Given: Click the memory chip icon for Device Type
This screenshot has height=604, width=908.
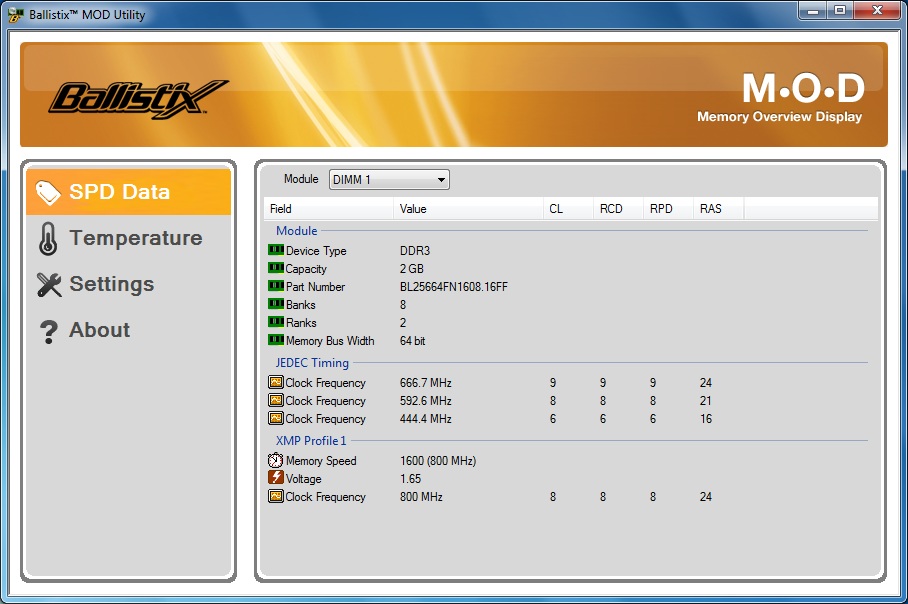Looking at the screenshot, I should [276, 250].
